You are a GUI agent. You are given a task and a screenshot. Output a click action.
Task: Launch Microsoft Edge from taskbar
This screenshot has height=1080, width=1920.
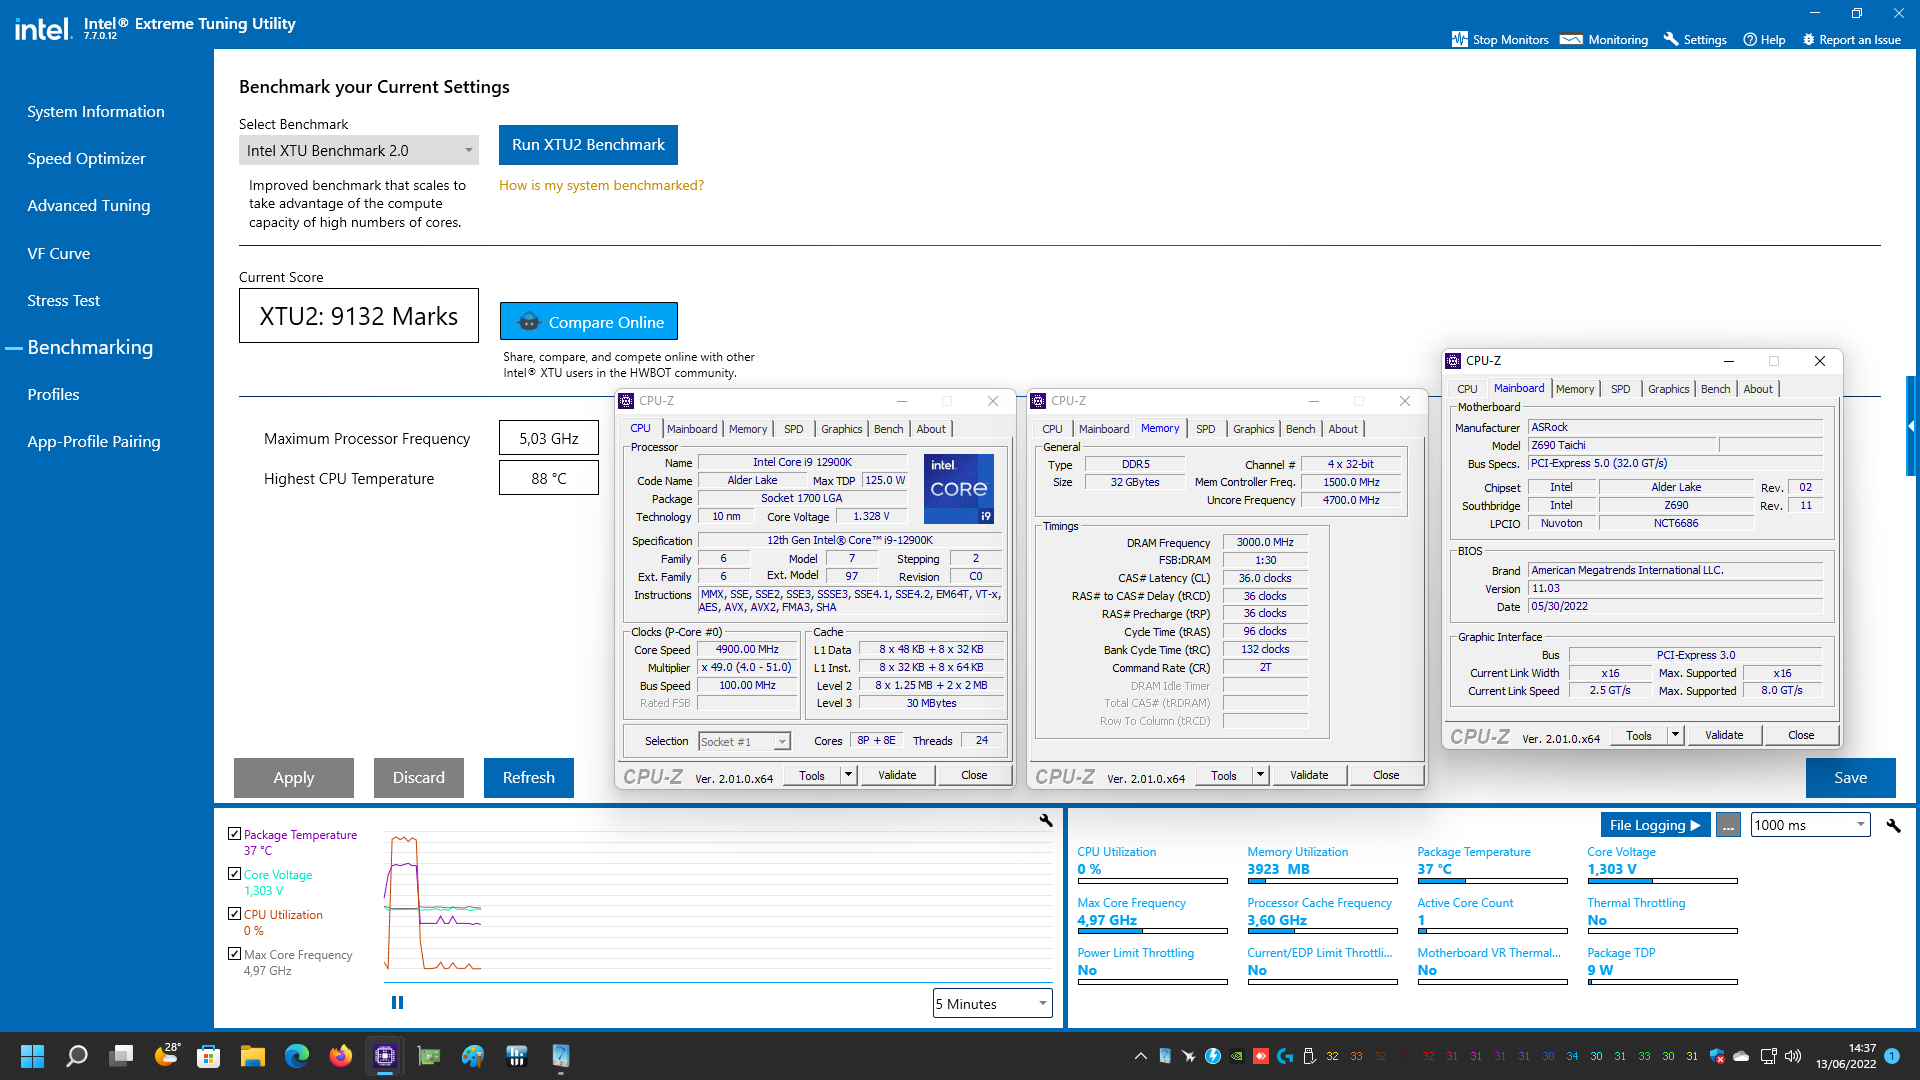click(x=297, y=1056)
